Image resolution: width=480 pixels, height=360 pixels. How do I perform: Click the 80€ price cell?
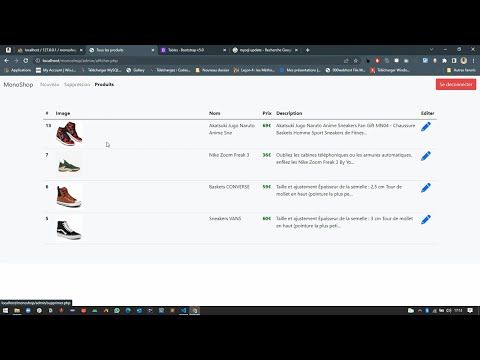tap(267, 219)
